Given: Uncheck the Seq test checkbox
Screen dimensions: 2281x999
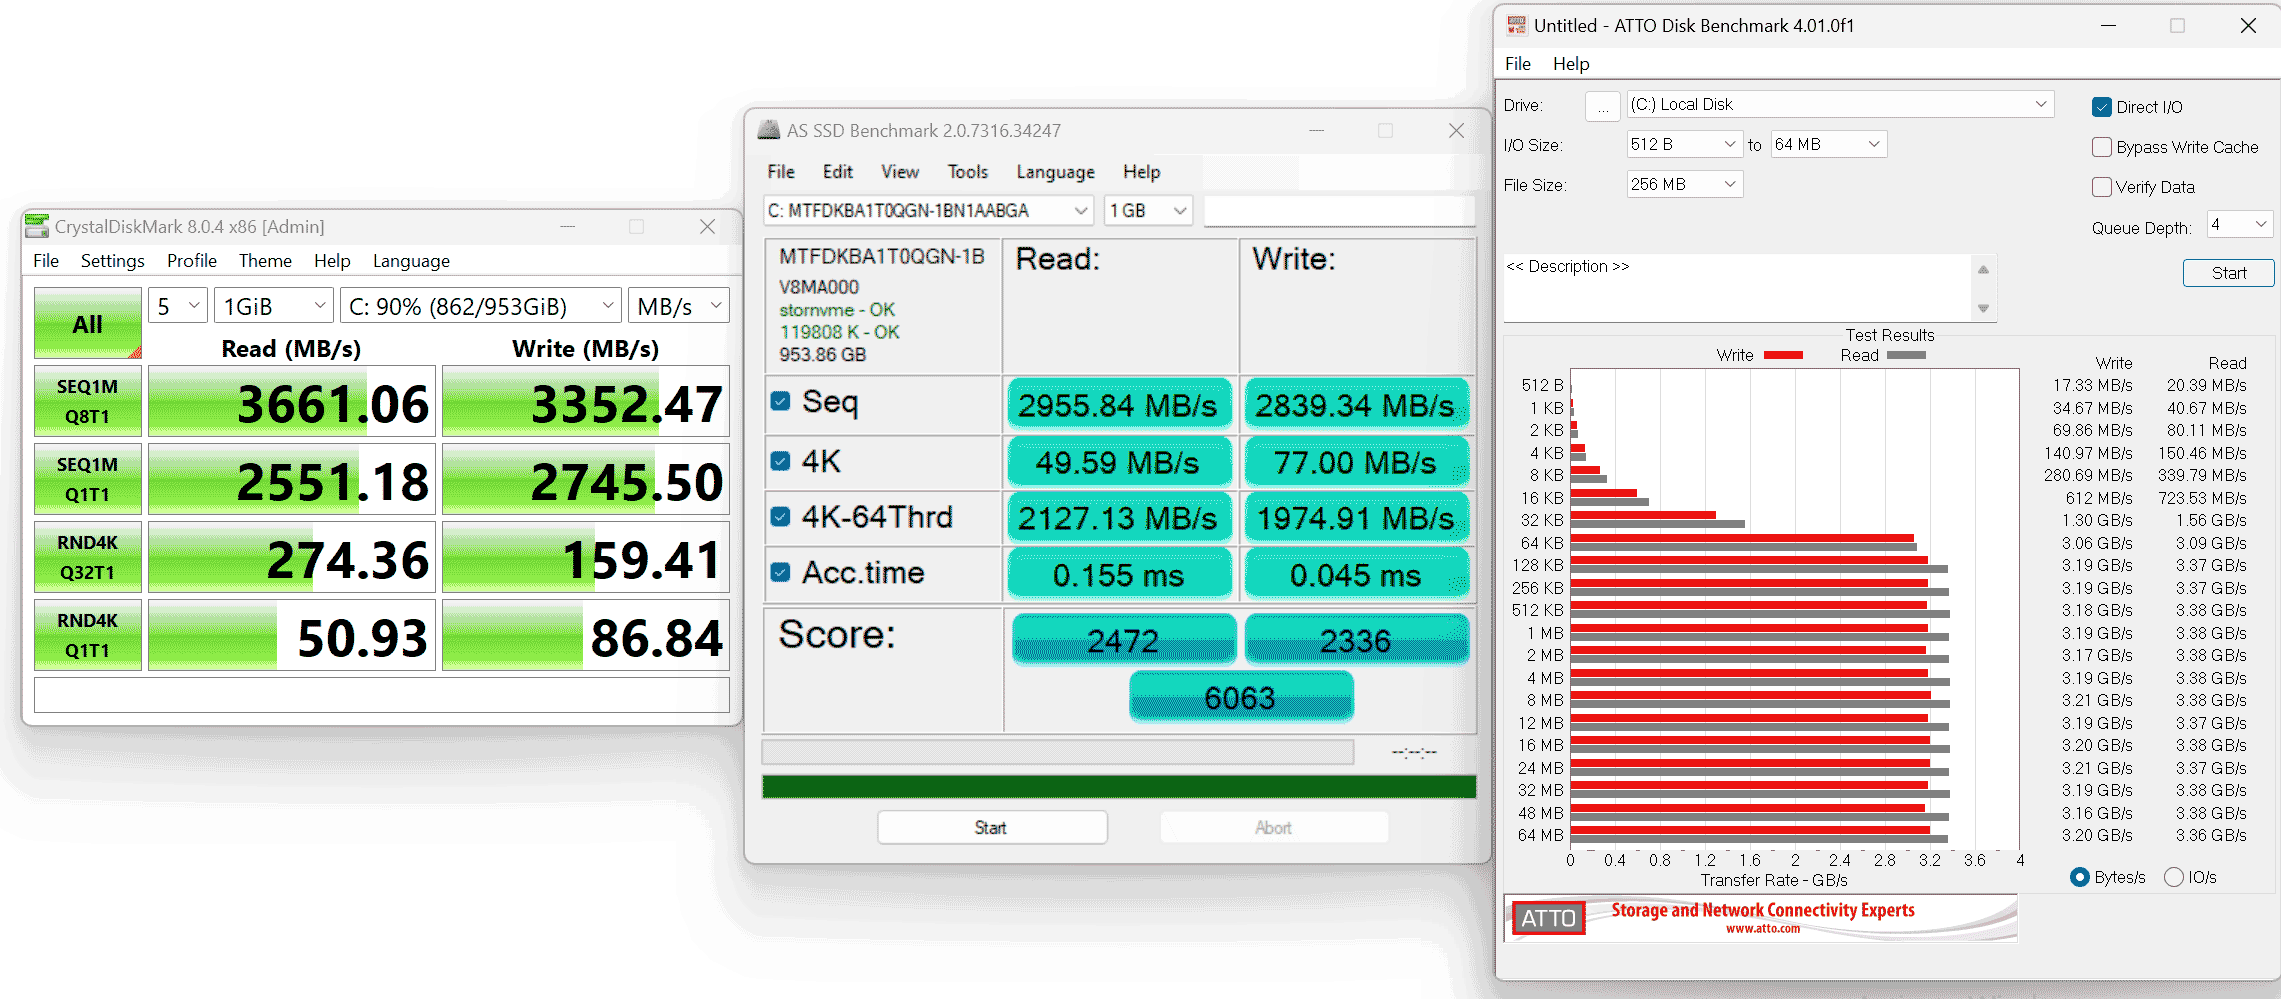Looking at the screenshot, I should click(781, 402).
